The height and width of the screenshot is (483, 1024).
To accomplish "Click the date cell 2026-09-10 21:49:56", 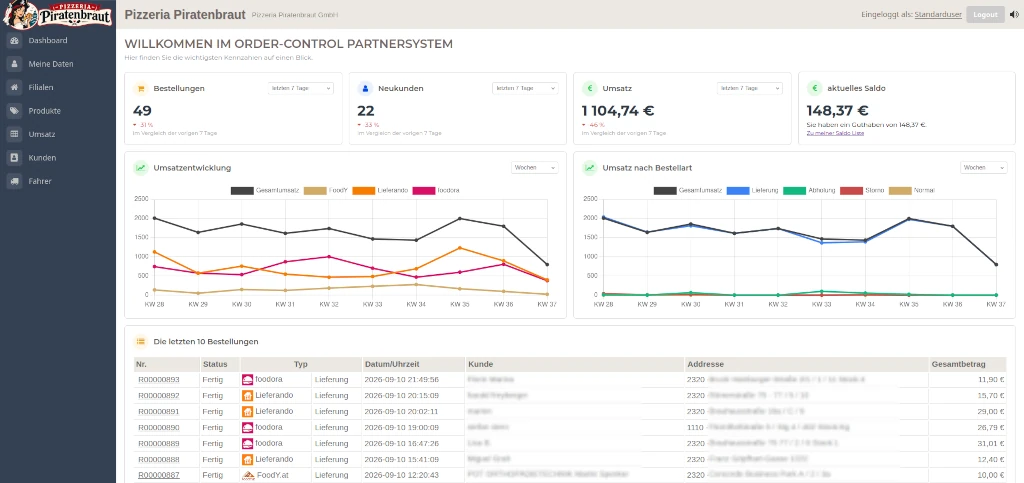I will click(x=402, y=380).
